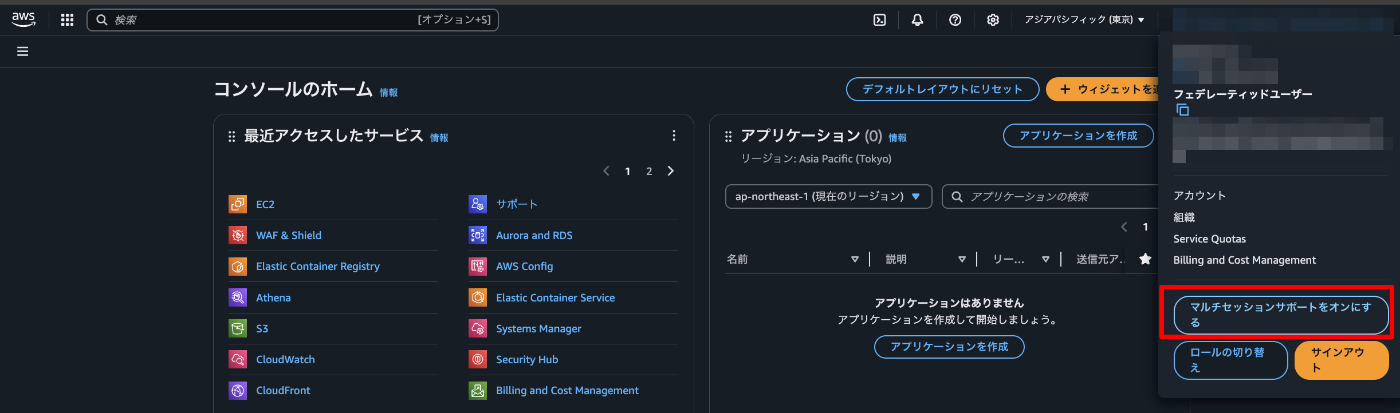Click the Elastic Container Registry icon
Image resolution: width=1400 pixels, height=413 pixels.
238,266
